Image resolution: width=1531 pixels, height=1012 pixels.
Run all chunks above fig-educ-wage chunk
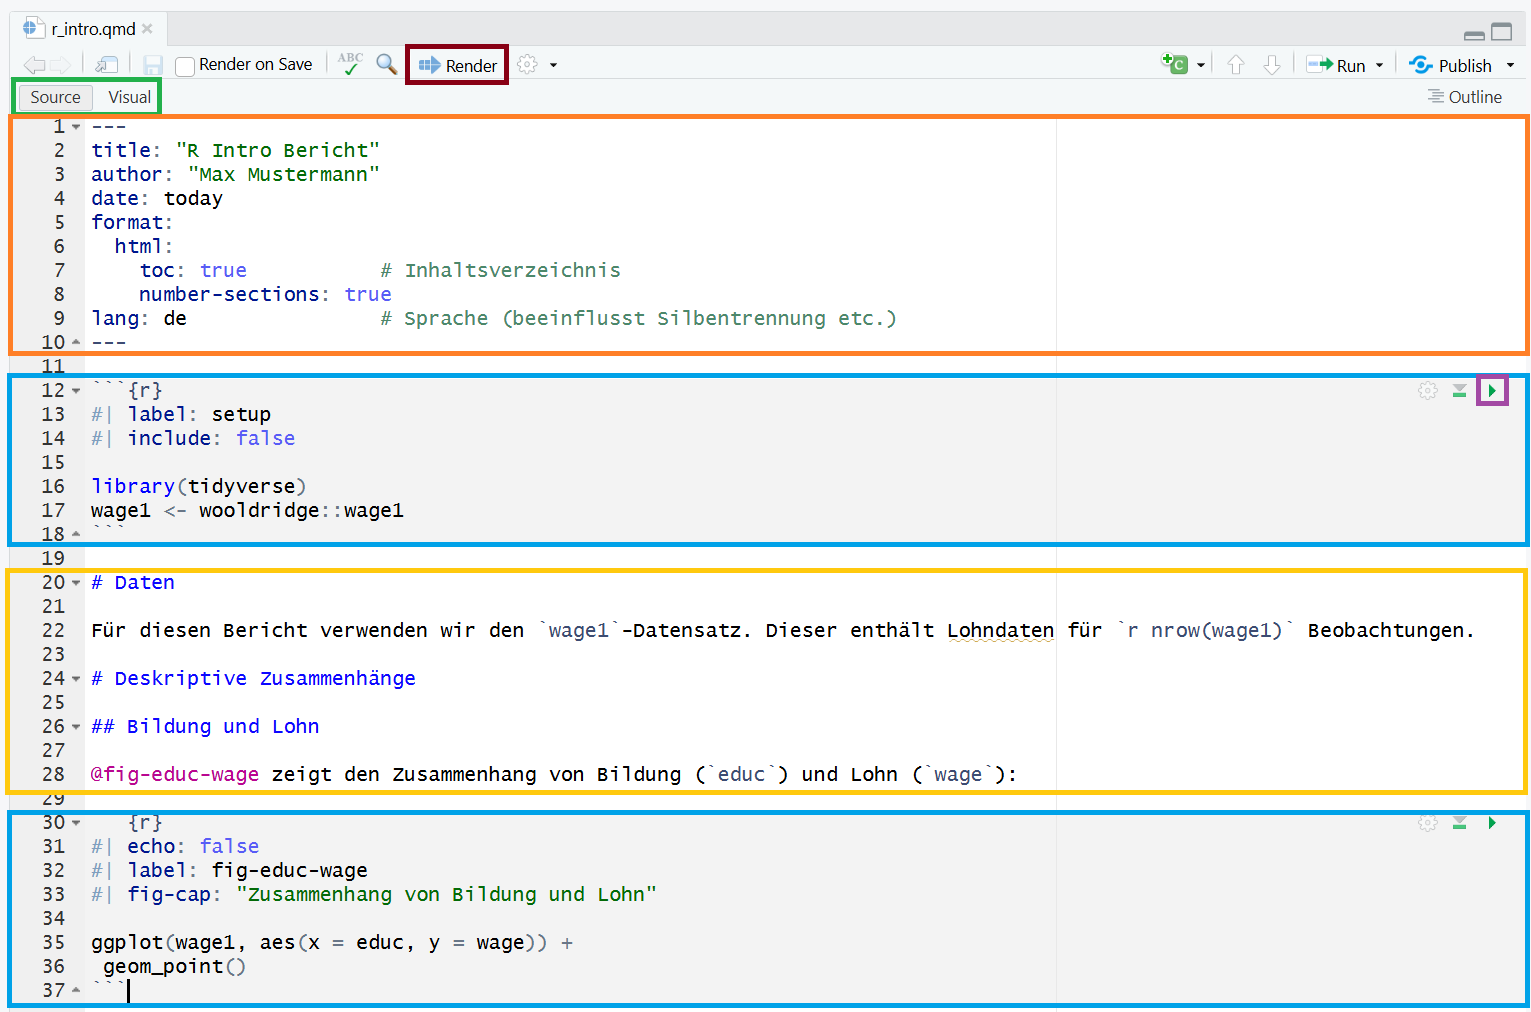(x=1460, y=822)
